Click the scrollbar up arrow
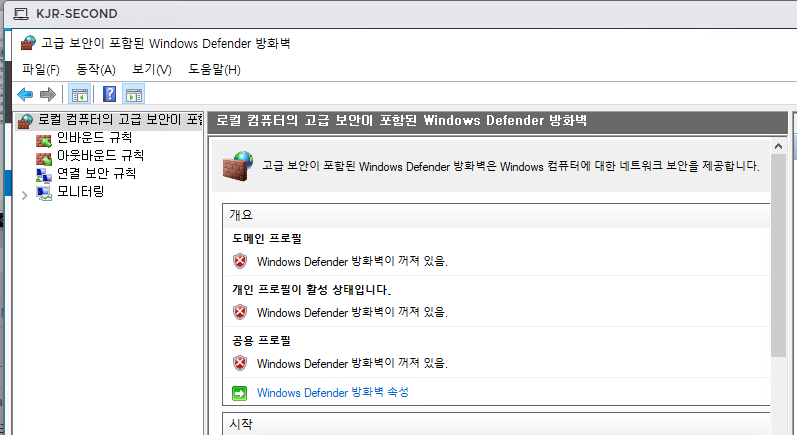Screen dimensions: 797x435 pyautogui.click(x=778, y=147)
